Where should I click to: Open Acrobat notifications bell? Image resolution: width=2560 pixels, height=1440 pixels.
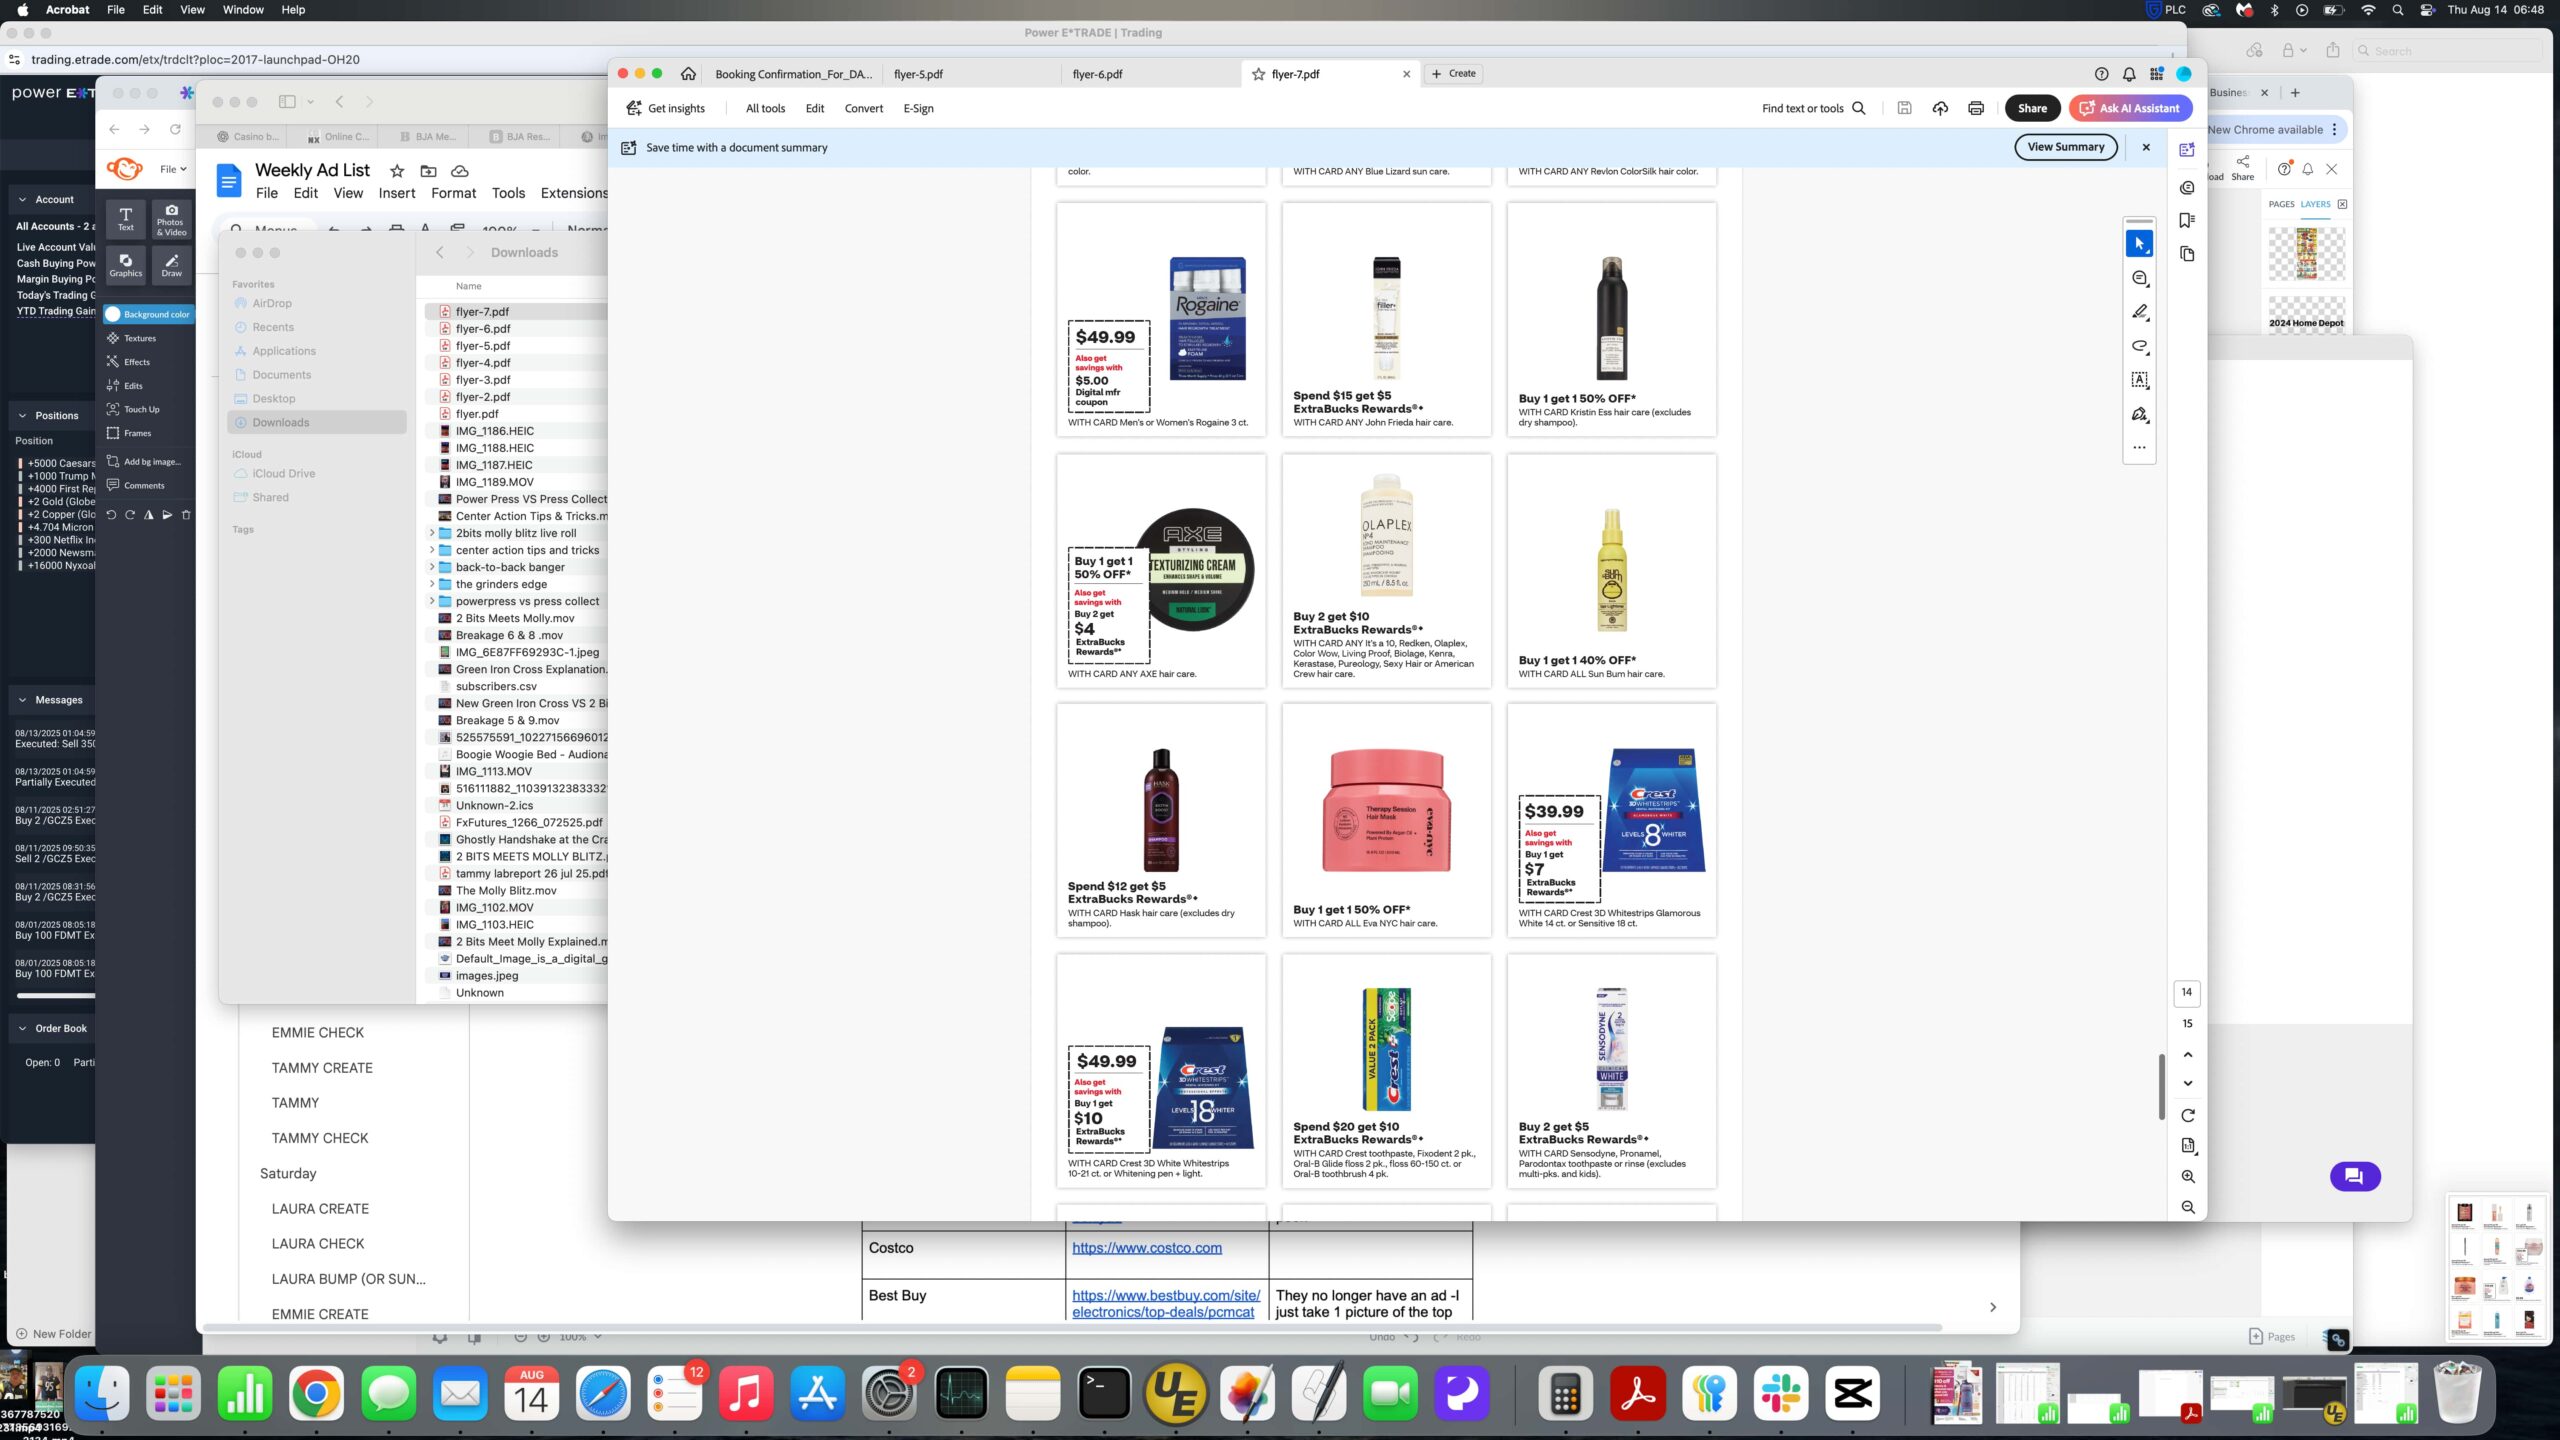pos(2129,74)
